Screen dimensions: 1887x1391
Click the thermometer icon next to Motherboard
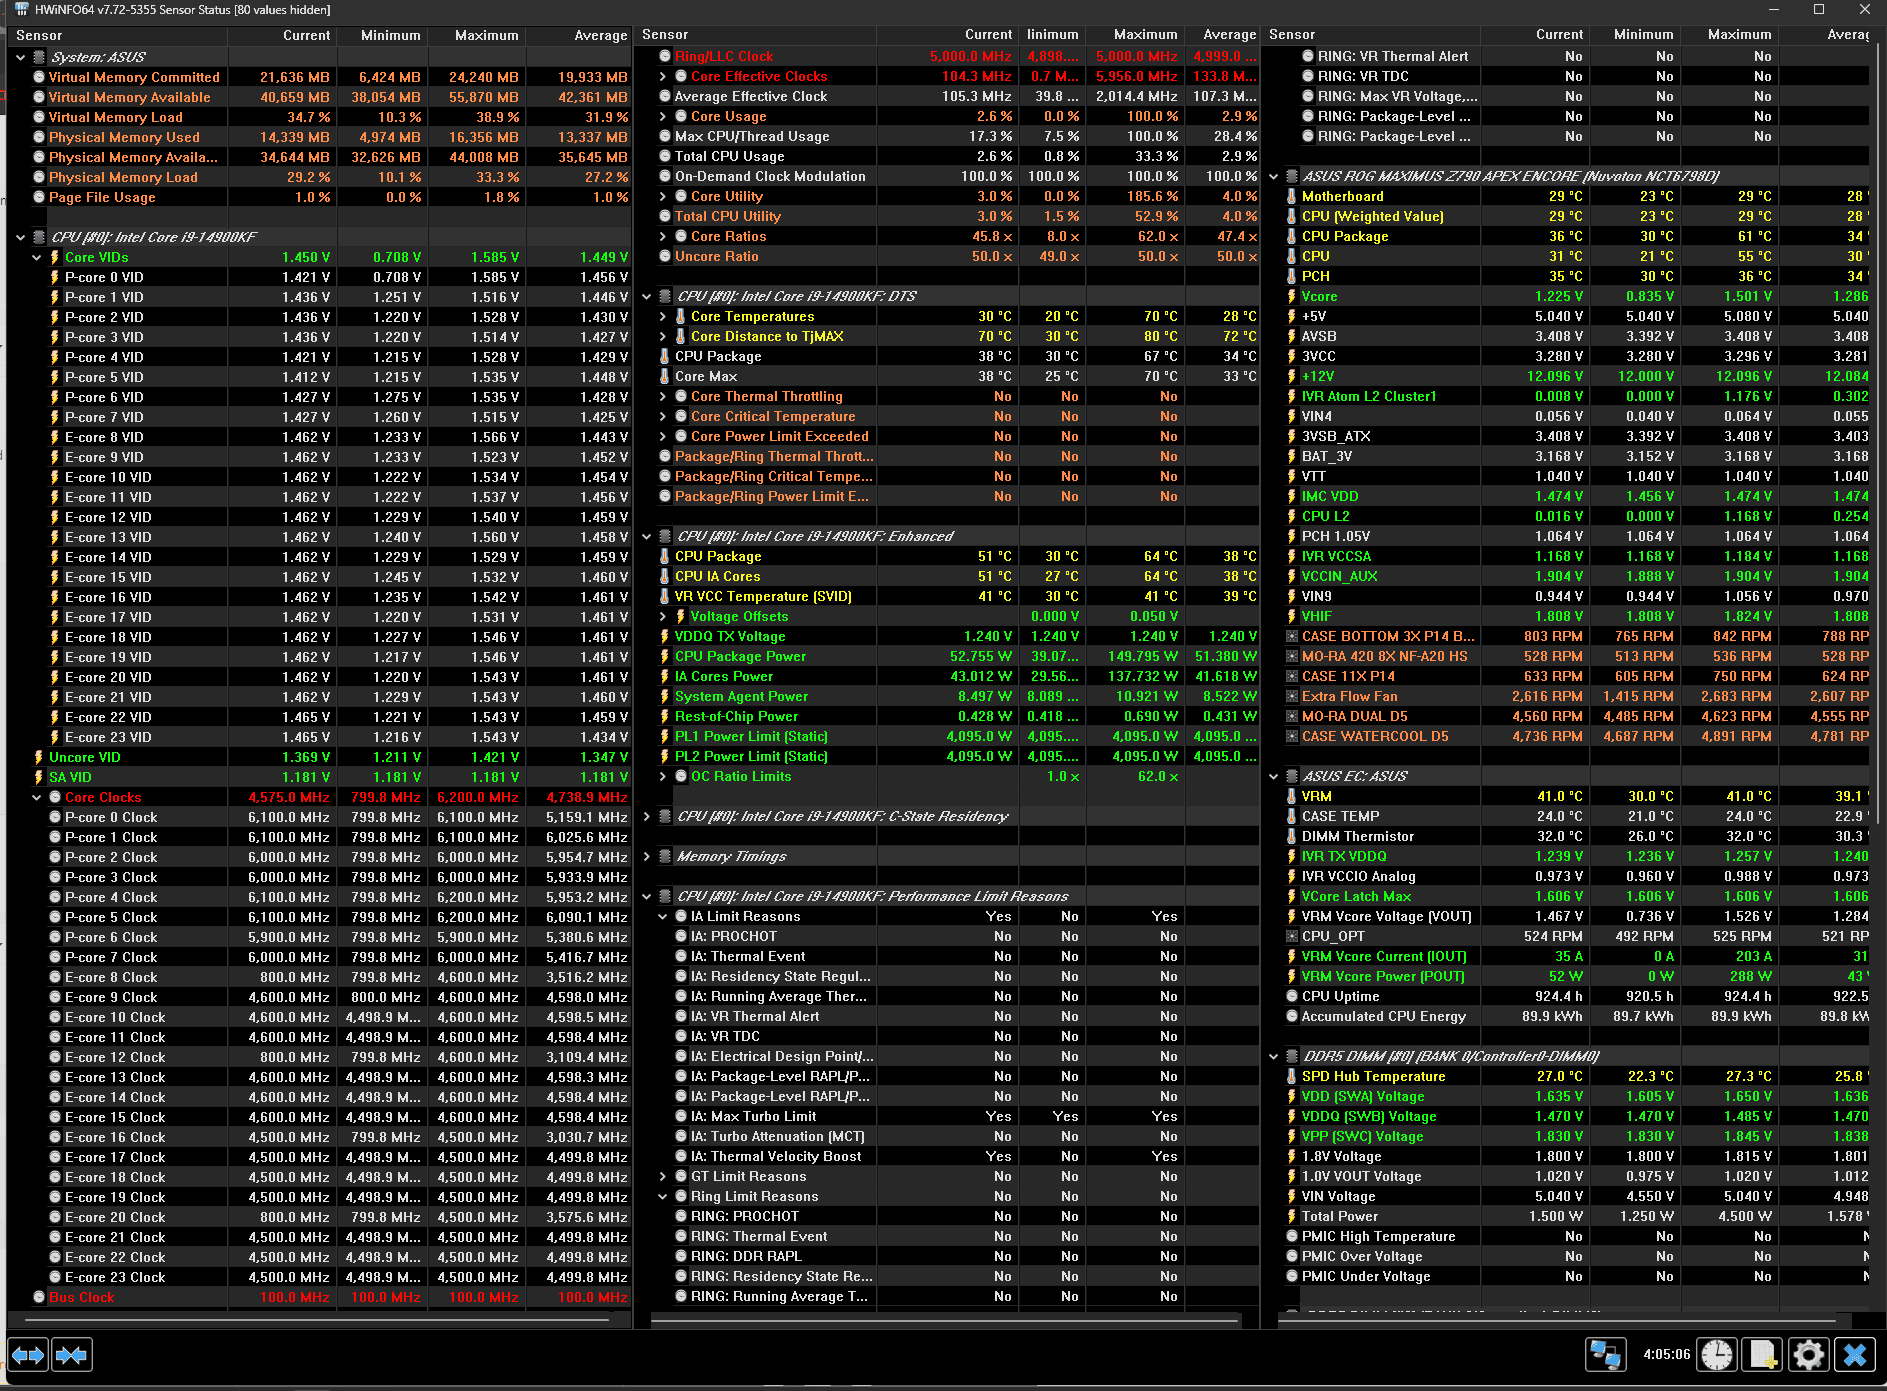[1292, 196]
